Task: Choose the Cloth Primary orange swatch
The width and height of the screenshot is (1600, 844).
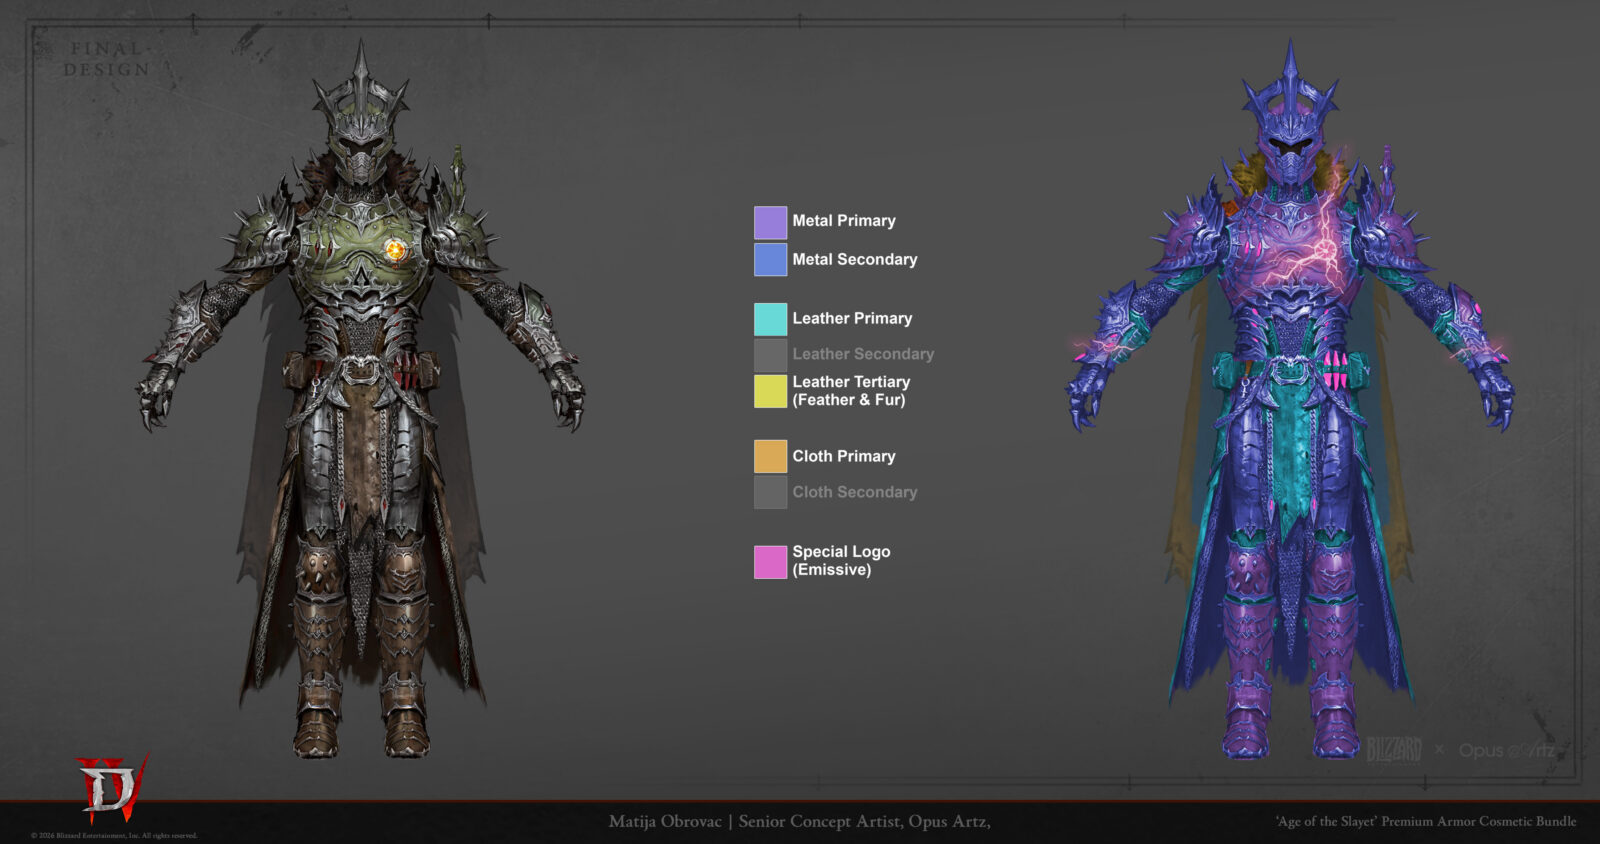Action: pos(770,456)
